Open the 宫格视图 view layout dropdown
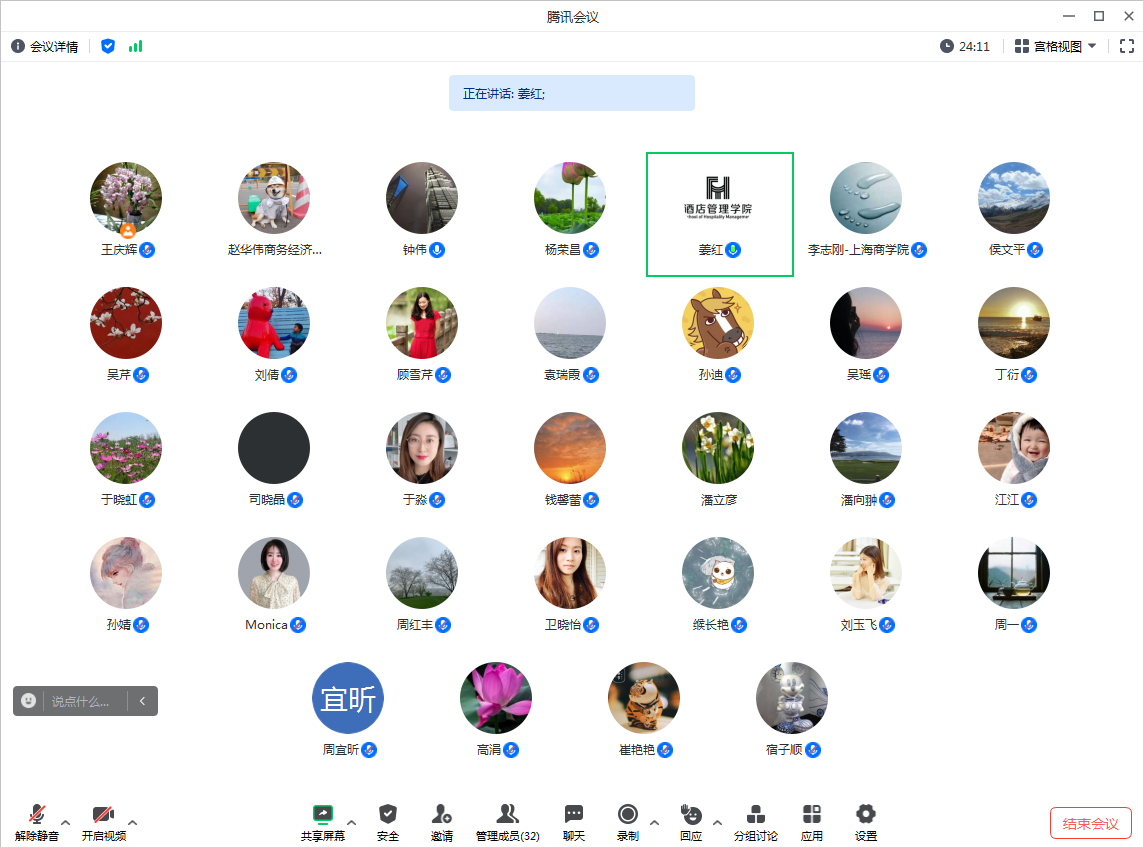 [1056, 46]
